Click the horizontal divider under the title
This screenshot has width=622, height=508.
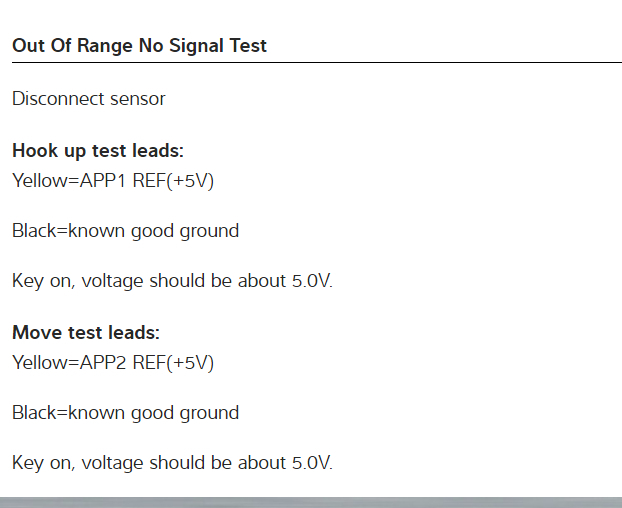(x=316, y=63)
